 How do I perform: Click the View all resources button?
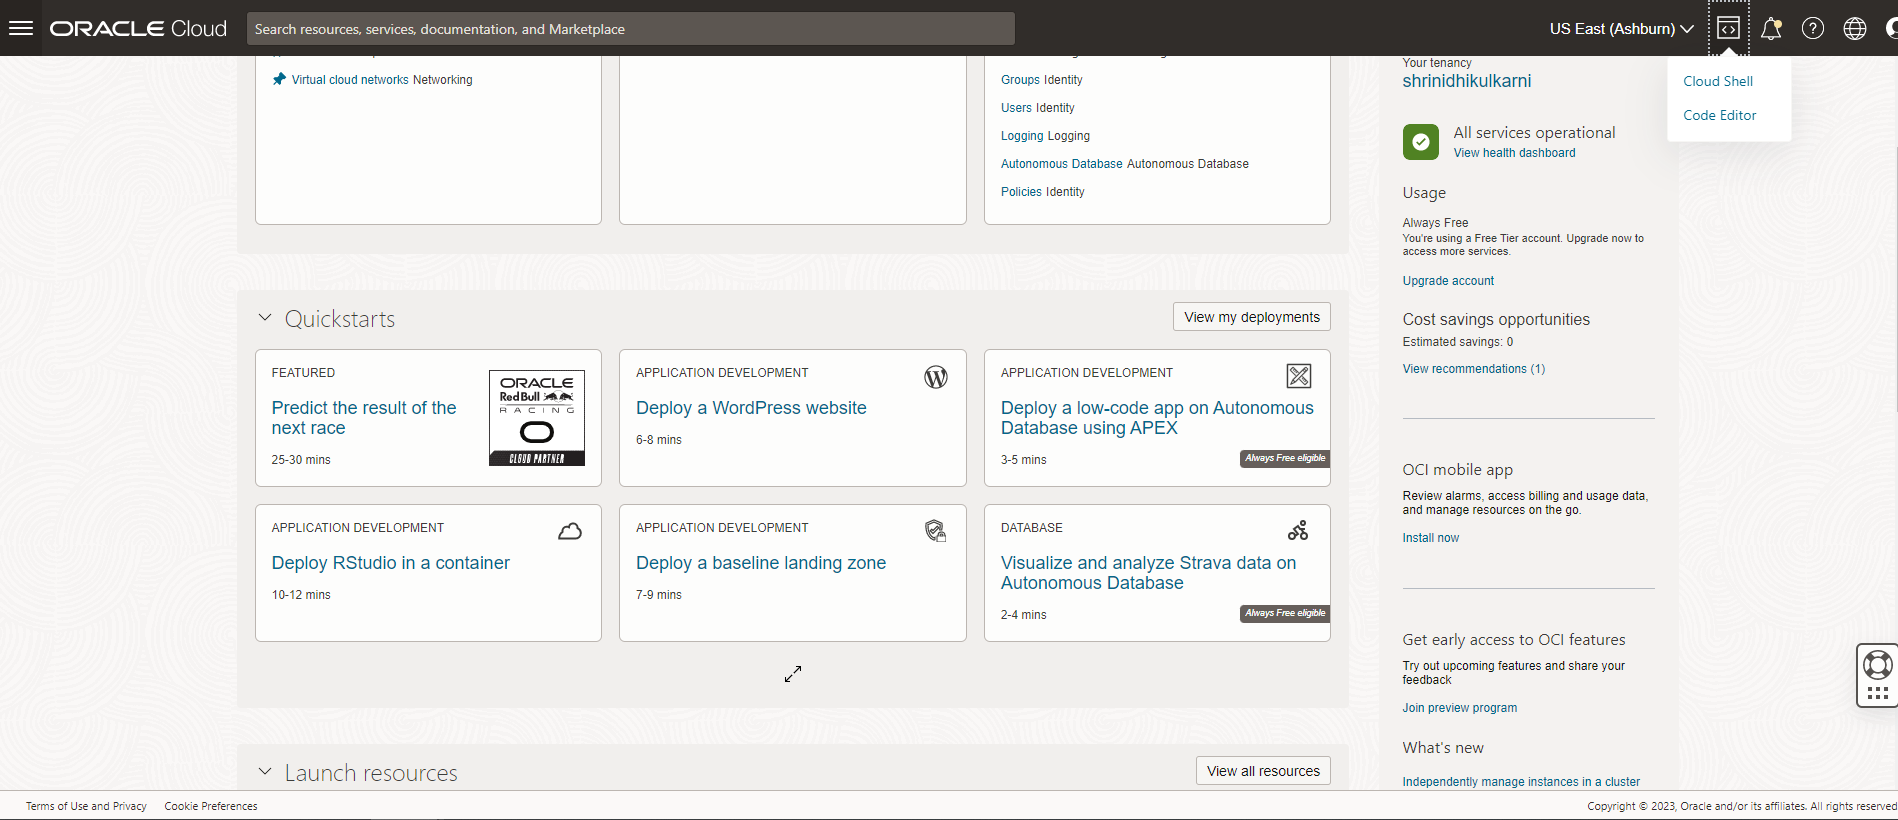[1263, 771]
